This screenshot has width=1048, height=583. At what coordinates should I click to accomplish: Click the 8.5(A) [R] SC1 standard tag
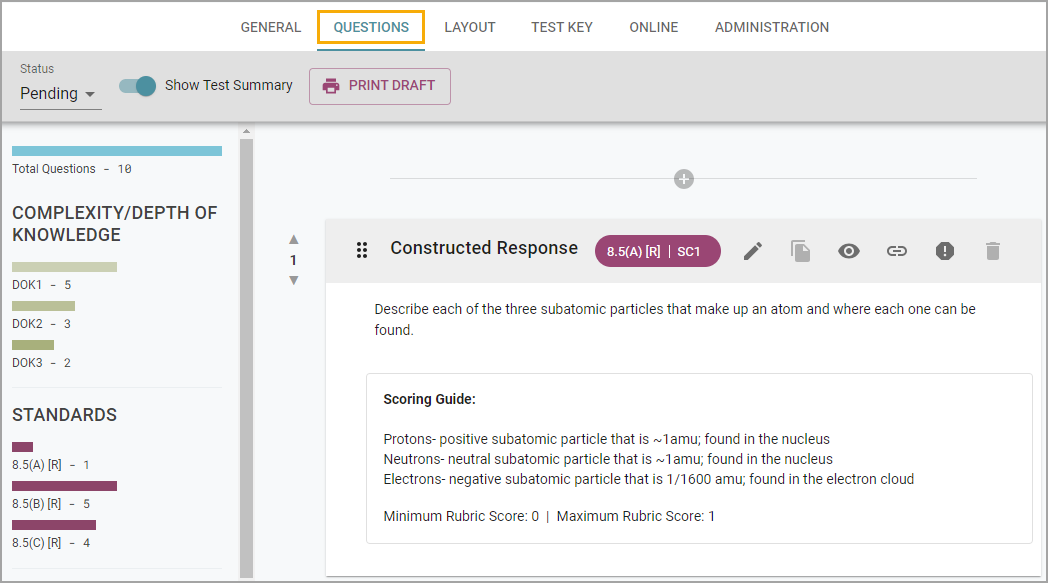coord(658,251)
